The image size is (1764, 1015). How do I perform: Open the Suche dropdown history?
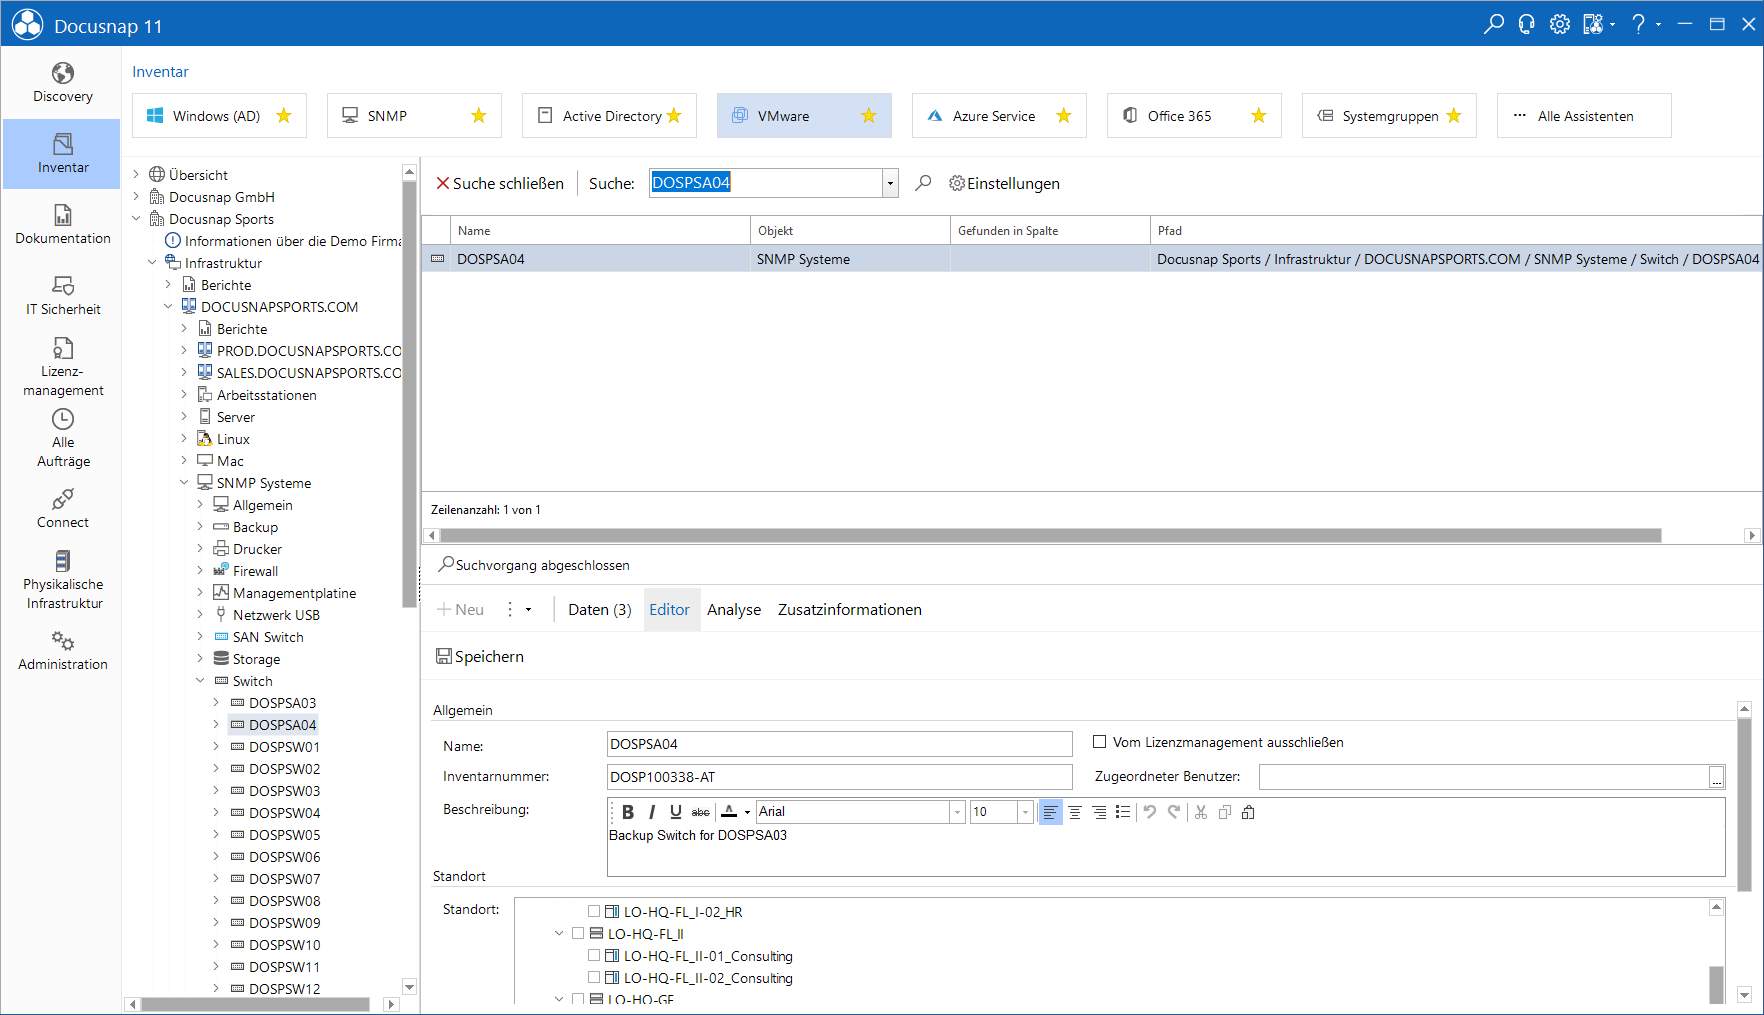[890, 183]
